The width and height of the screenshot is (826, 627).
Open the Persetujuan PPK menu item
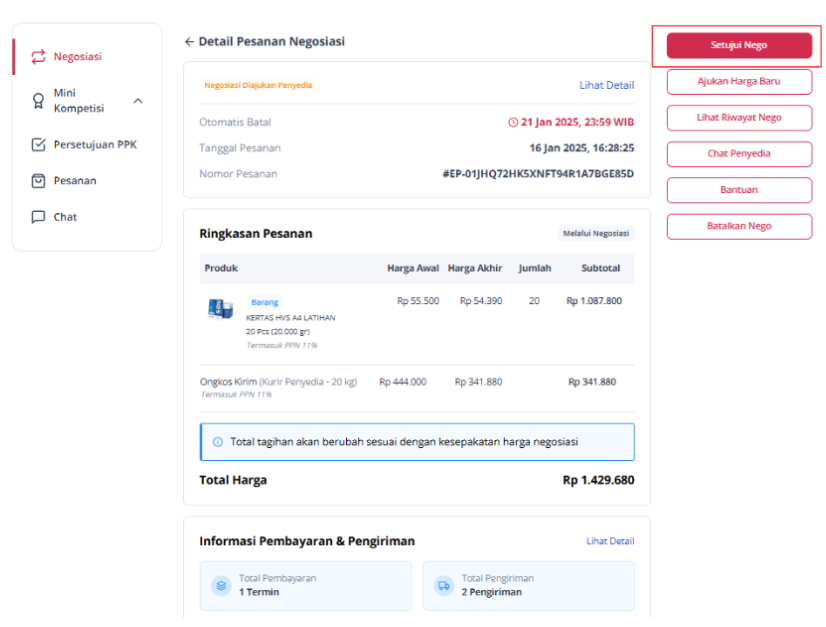(x=95, y=145)
